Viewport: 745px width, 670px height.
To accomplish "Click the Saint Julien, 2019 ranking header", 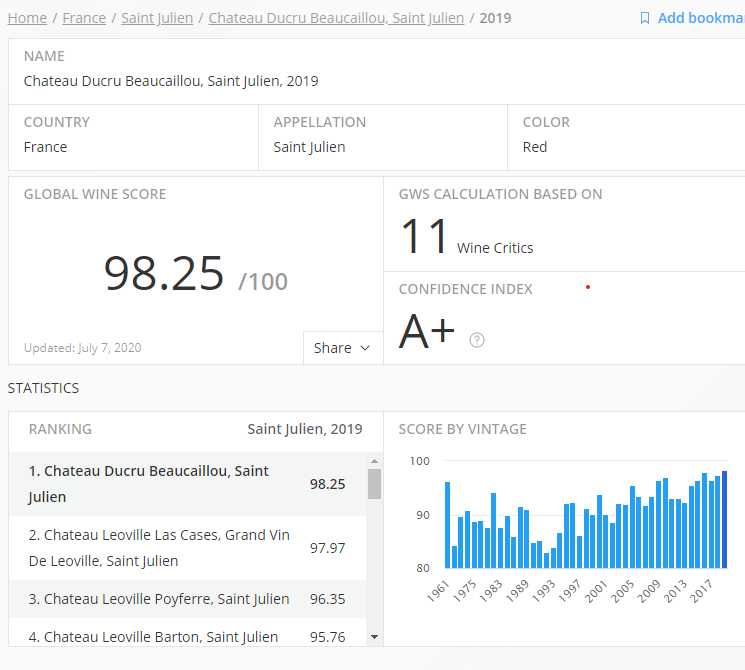I will pos(305,429).
